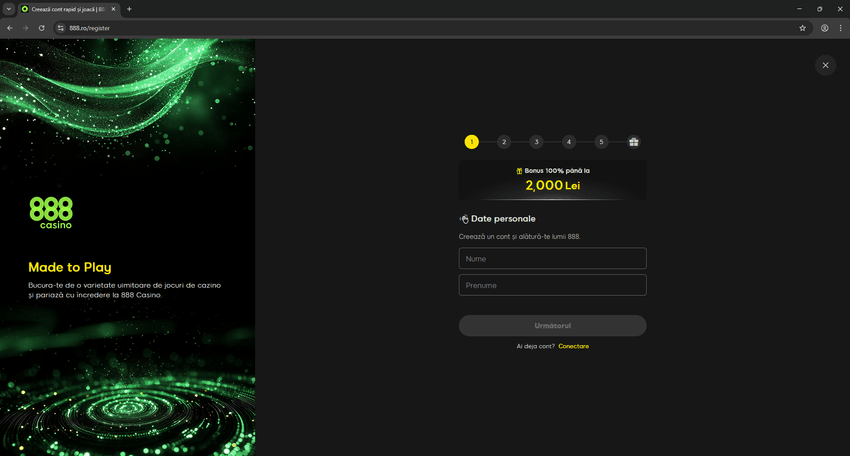Click the 2,000 Lei bonus banner
This screenshot has width=850, height=456.
click(552, 180)
